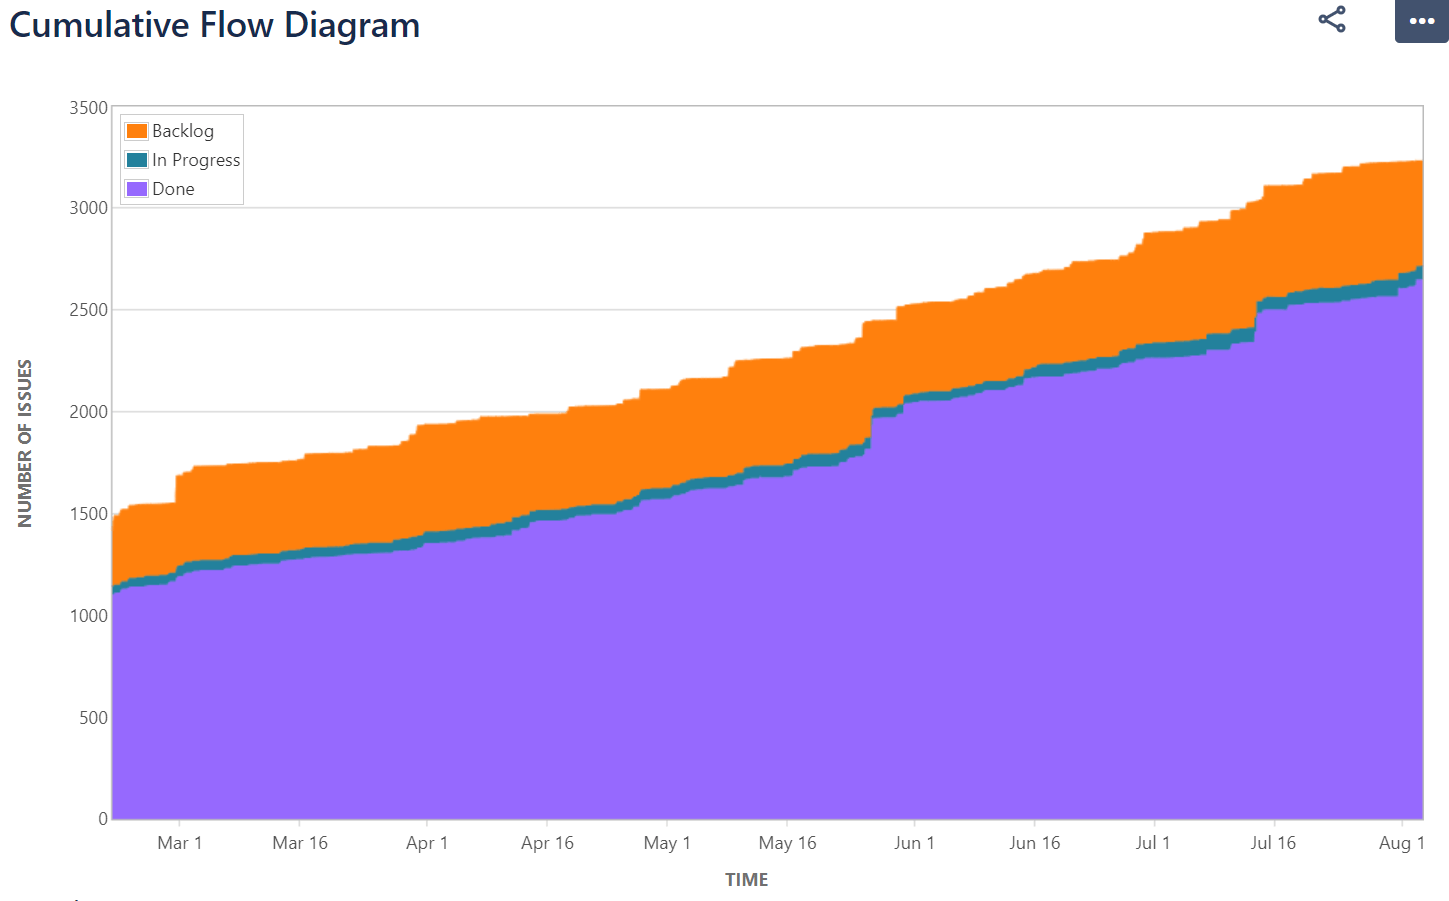Click the legend box in the chart

point(181,159)
